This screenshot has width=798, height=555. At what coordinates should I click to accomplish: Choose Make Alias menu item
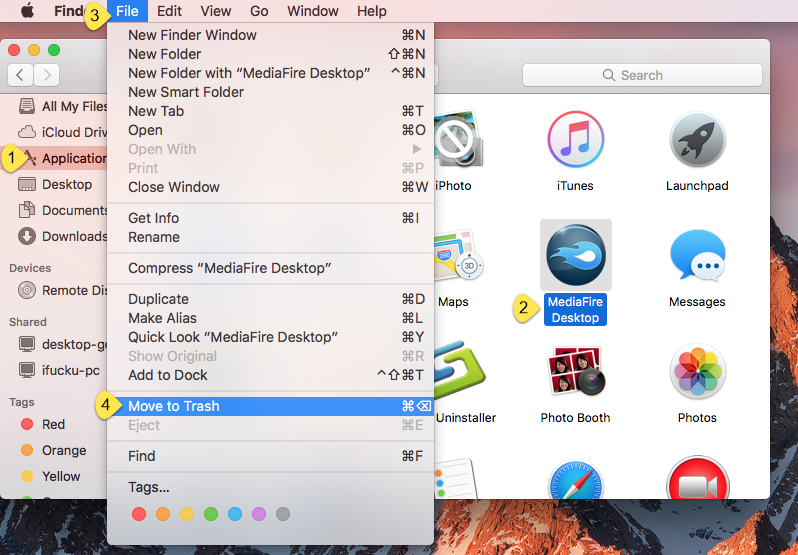tap(270, 318)
